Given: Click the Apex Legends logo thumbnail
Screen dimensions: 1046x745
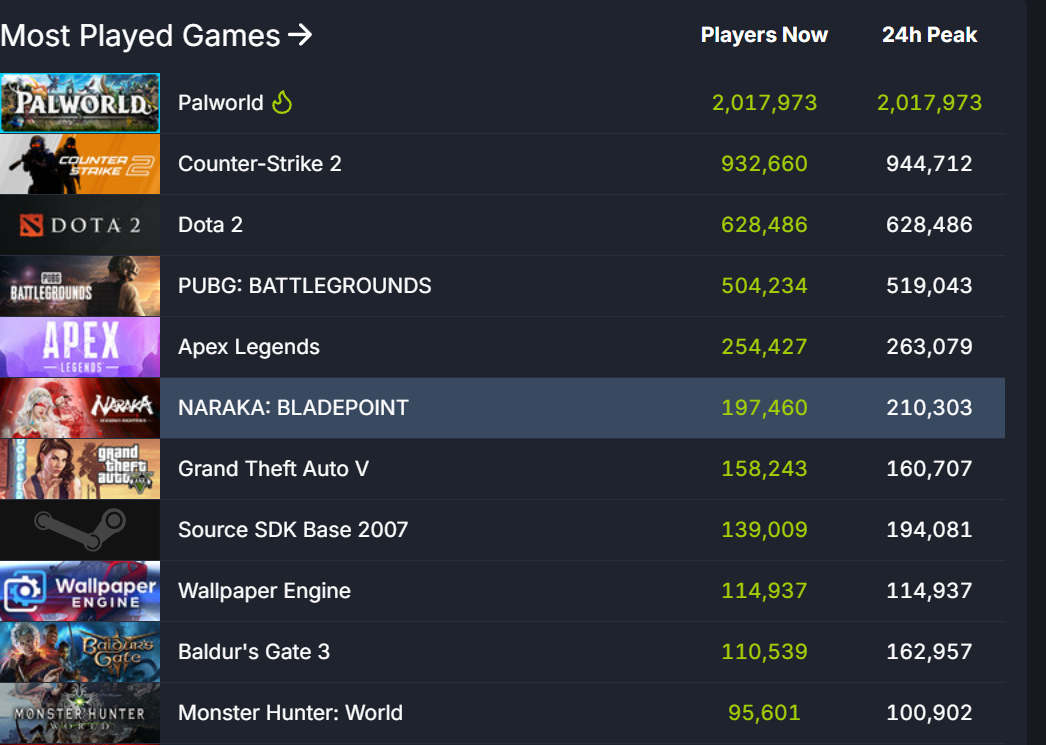Looking at the screenshot, I should click(x=80, y=347).
